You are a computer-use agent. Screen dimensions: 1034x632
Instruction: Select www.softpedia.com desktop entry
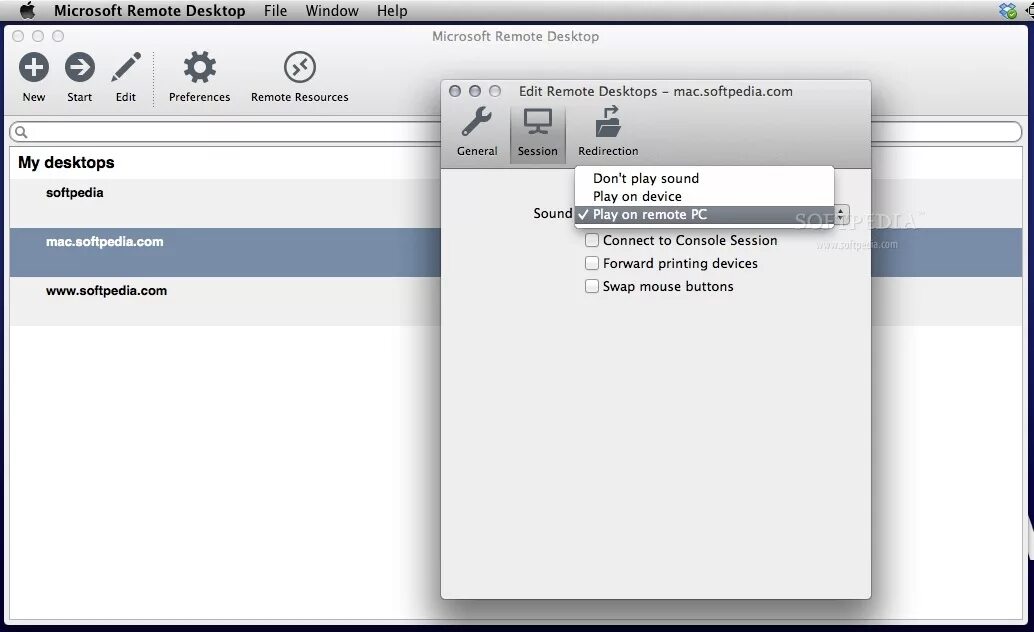[x=225, y=301]
